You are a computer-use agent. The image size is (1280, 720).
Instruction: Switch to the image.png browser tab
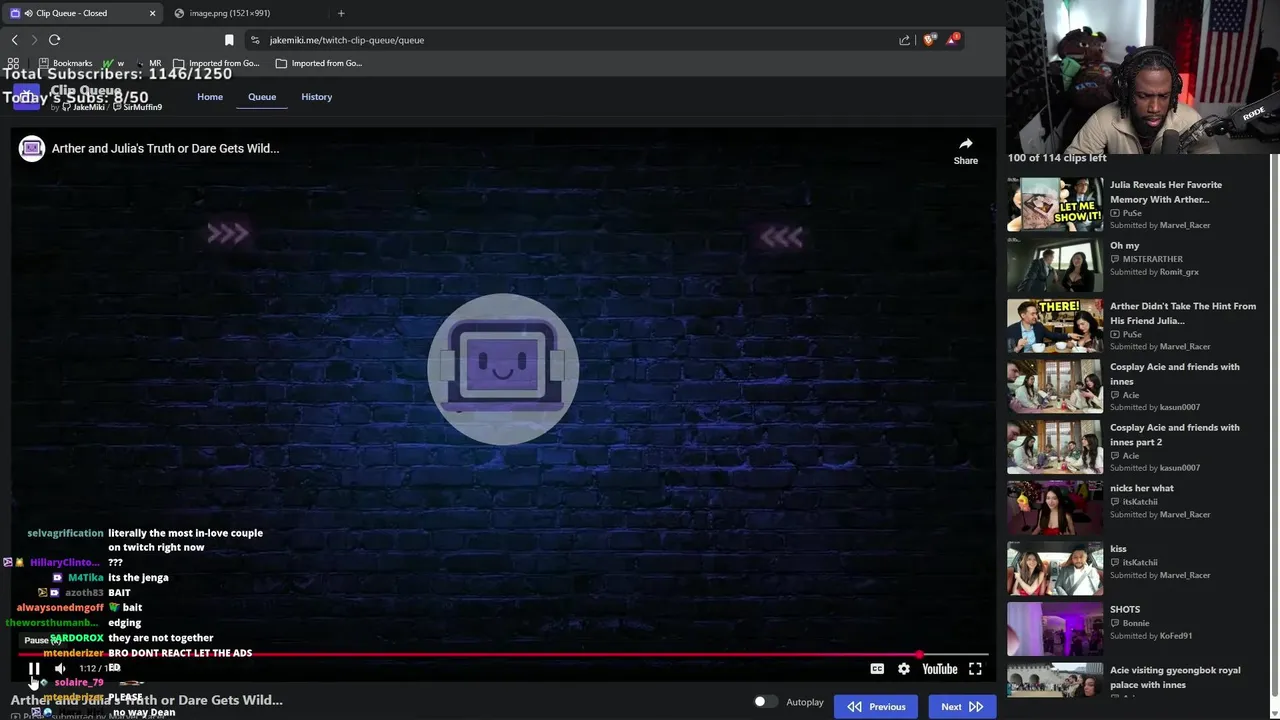[x=243, y=13]
